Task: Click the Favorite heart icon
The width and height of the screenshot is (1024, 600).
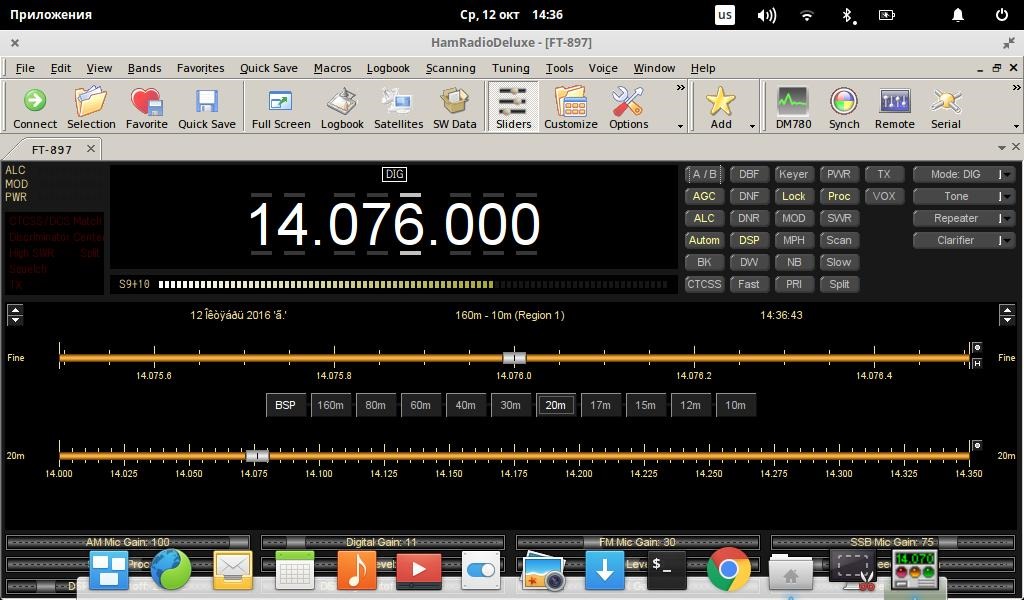Action: click(x=146, y=107)
